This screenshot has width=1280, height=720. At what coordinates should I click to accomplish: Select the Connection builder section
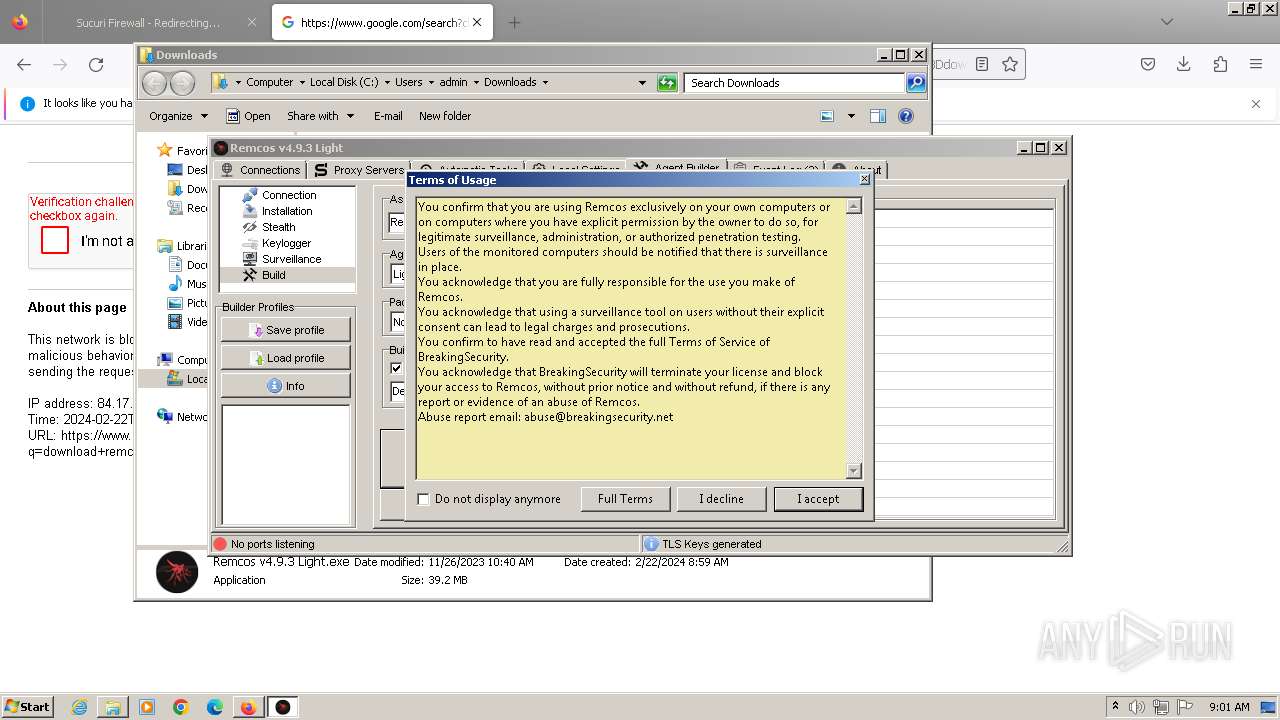(x=289, y=195)
